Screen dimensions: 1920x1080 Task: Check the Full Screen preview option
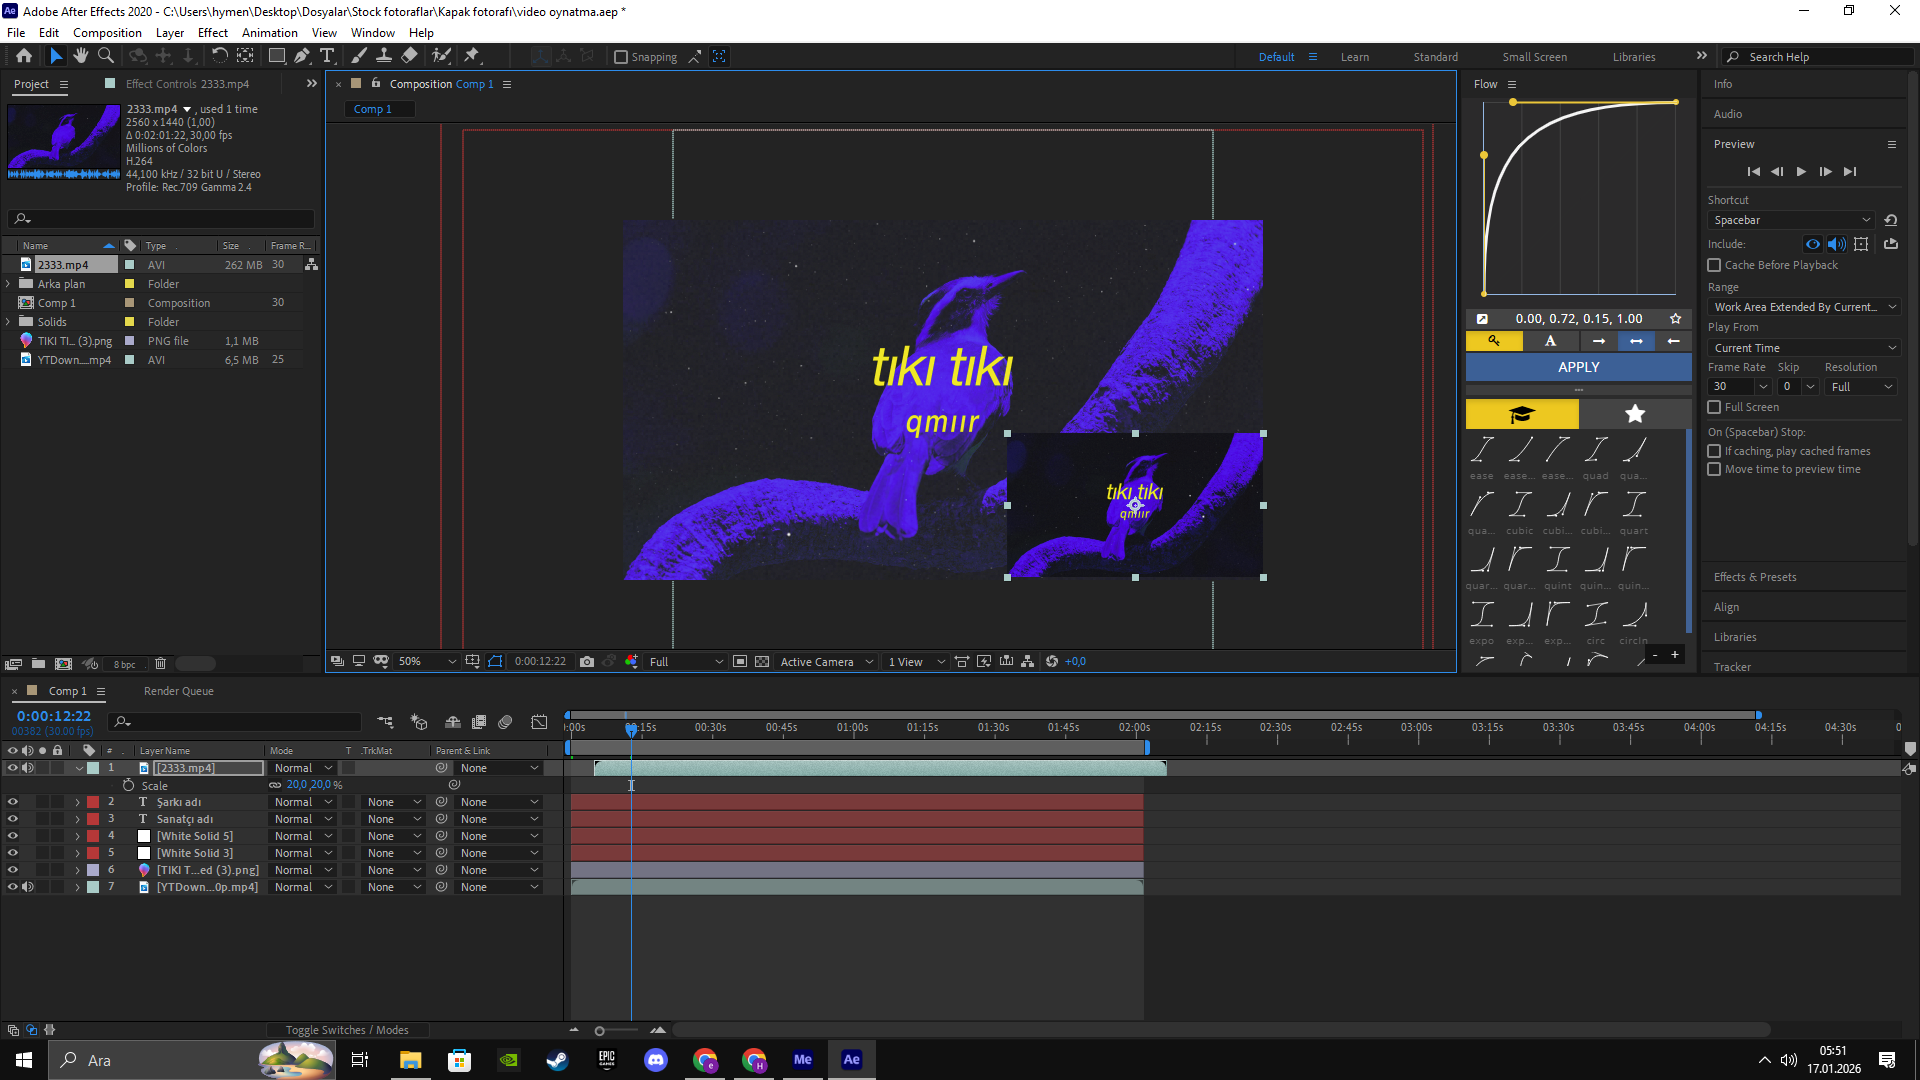1714,407
